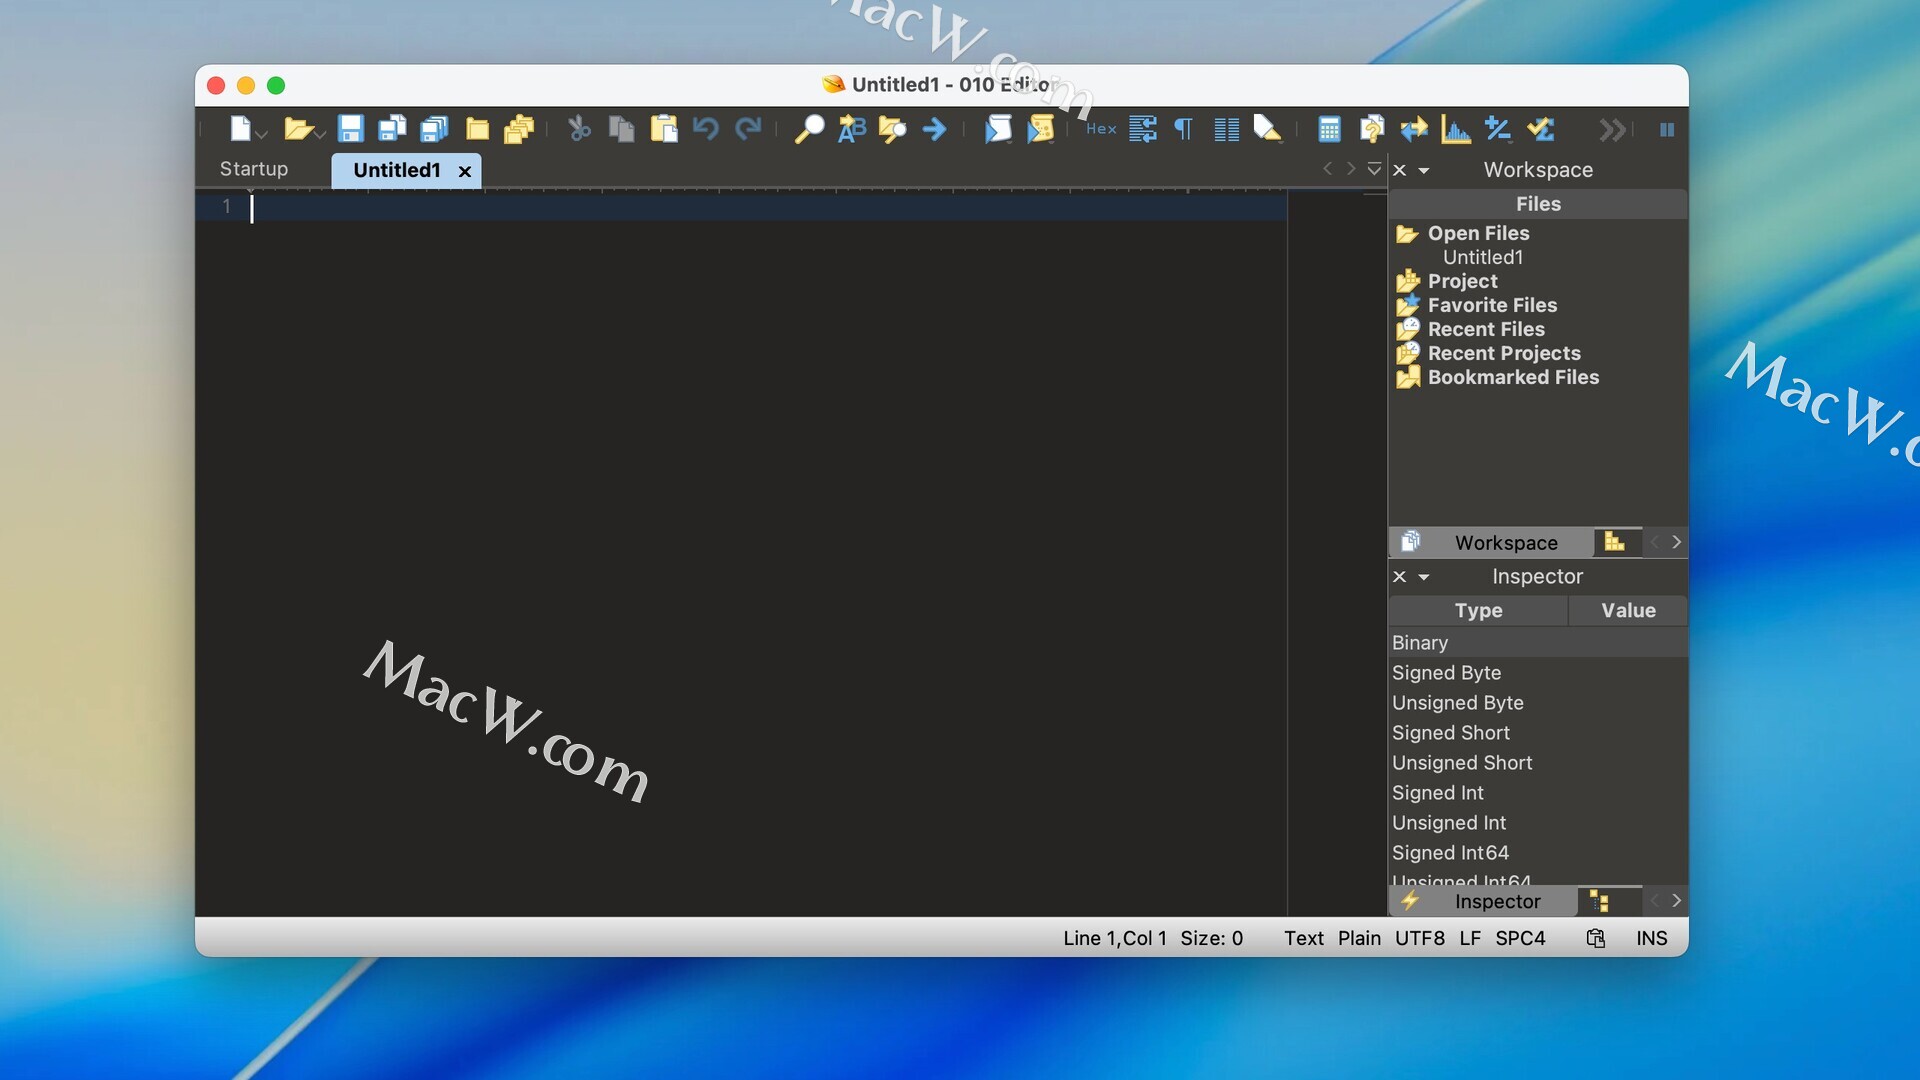Open the Inspector panel options arrow
Screen dimensions: 1920x1080
point(1424,578)
